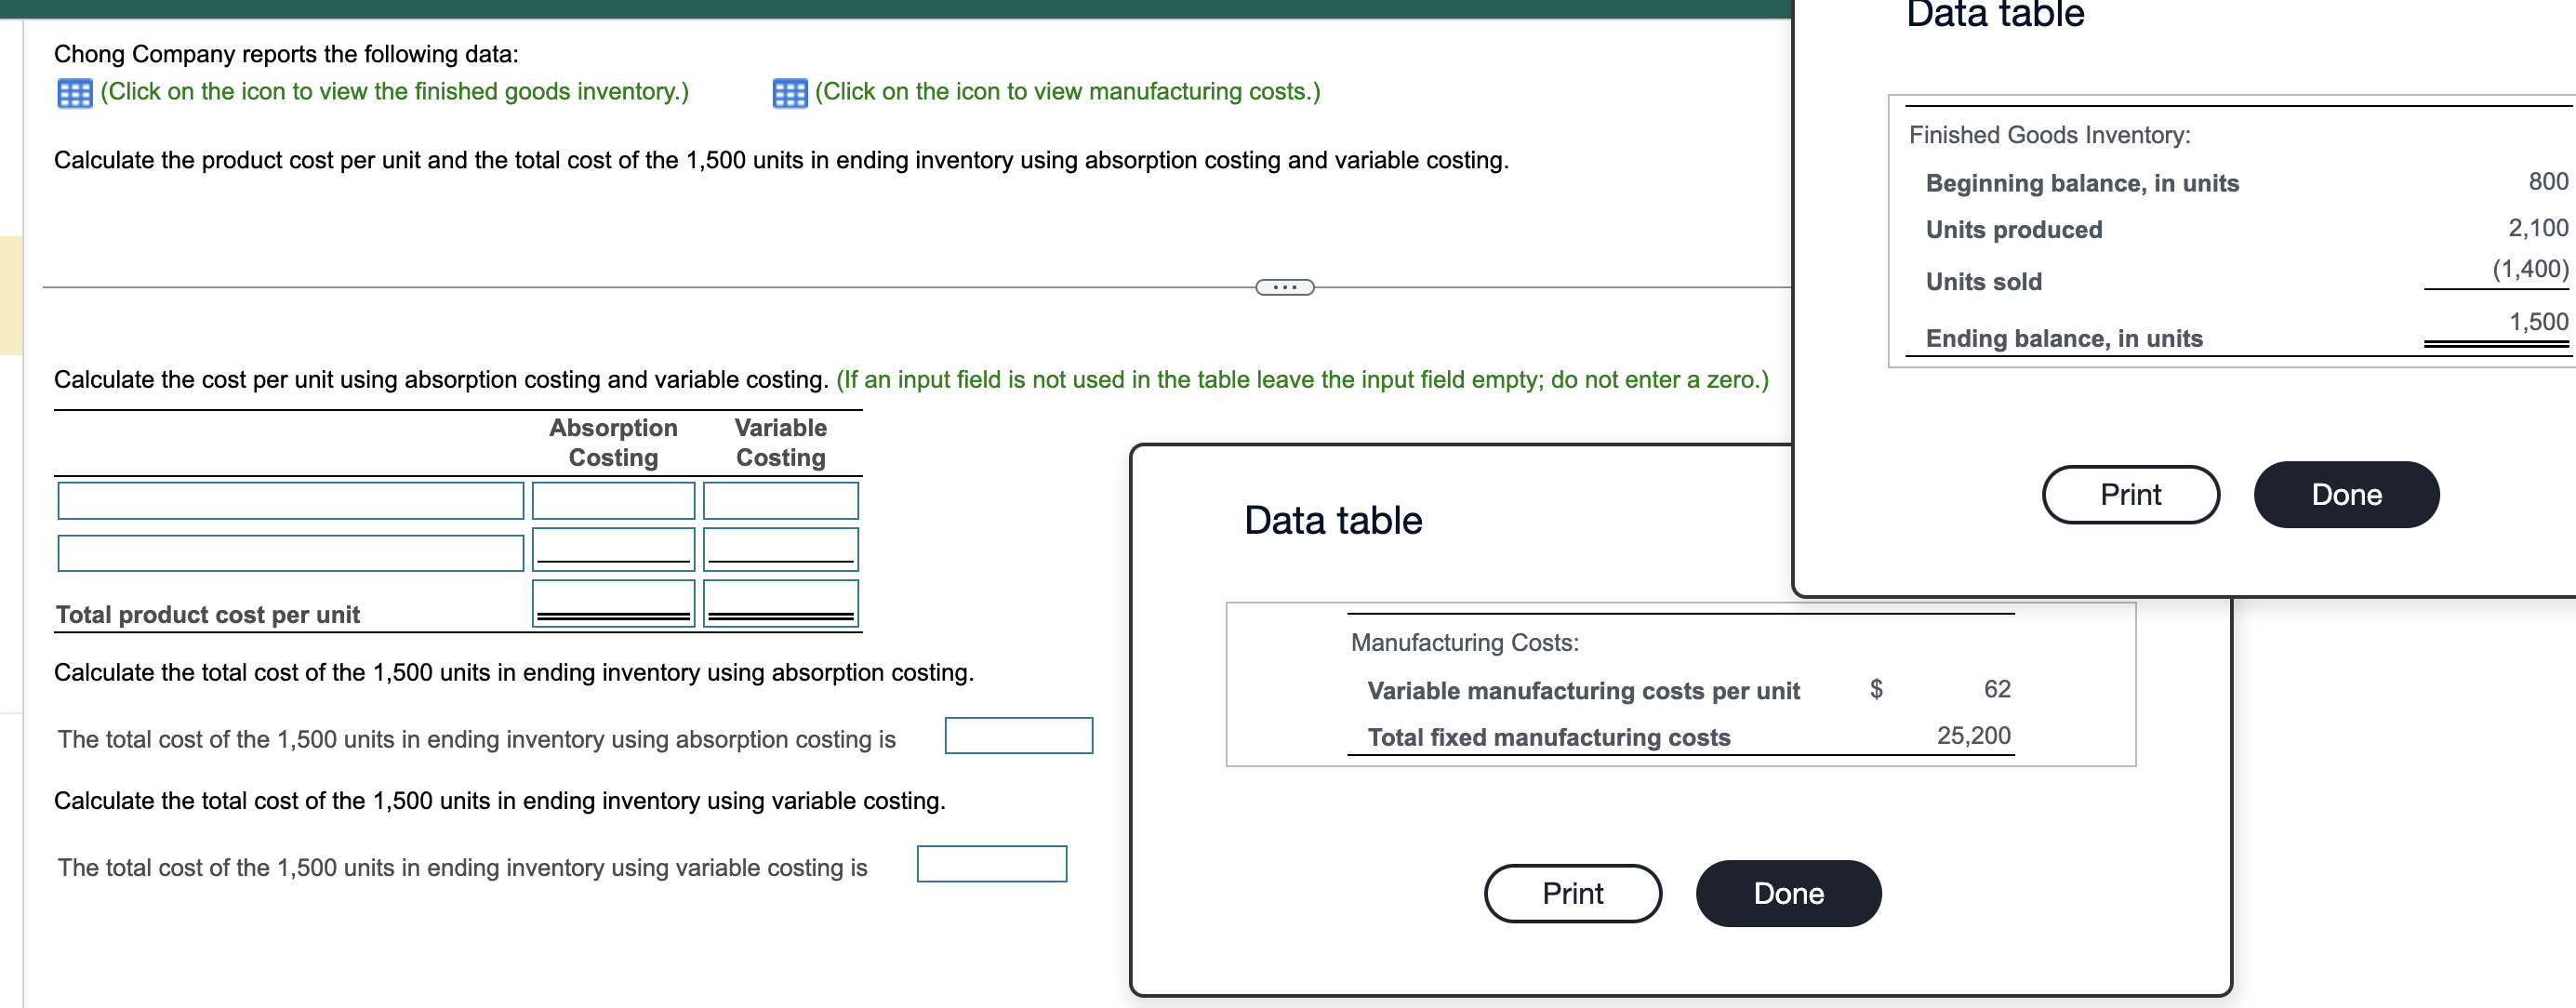
Task: Click Done on the Finished Goods Inventory data table
Action: 2345,493
